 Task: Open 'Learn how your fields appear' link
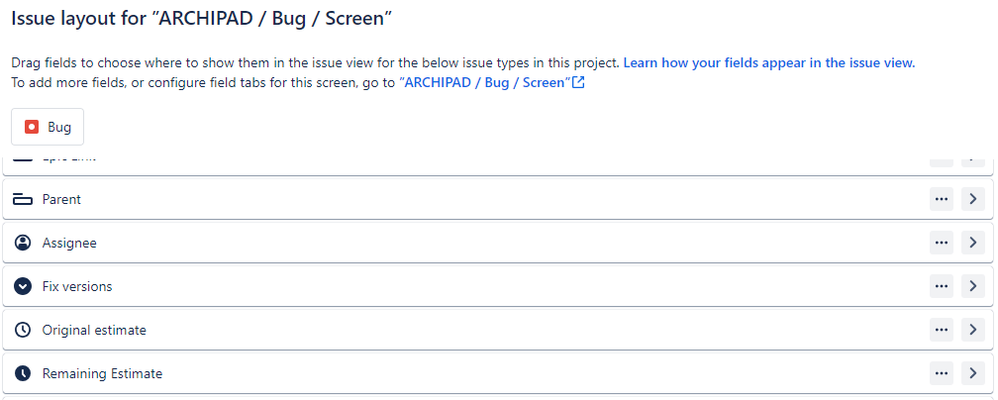[x=769, y=62]
